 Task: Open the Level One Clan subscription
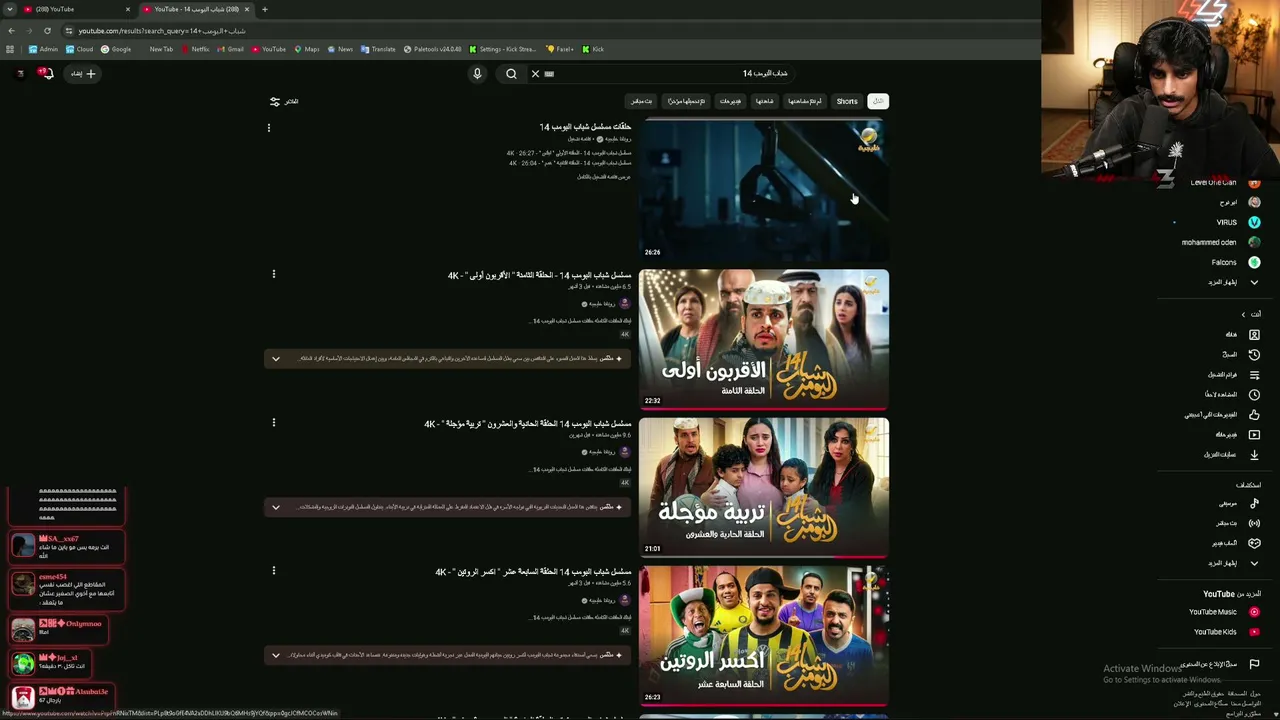[1225, 183]
